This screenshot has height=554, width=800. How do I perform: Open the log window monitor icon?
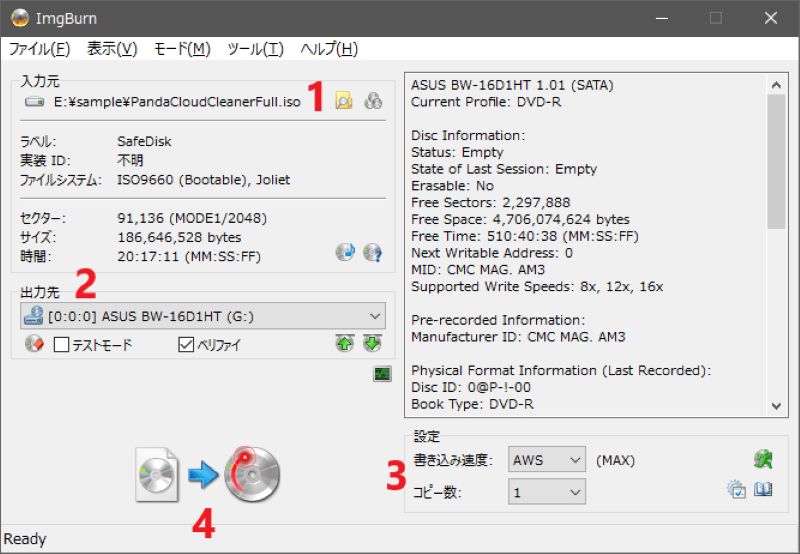[x=382, y=374]
